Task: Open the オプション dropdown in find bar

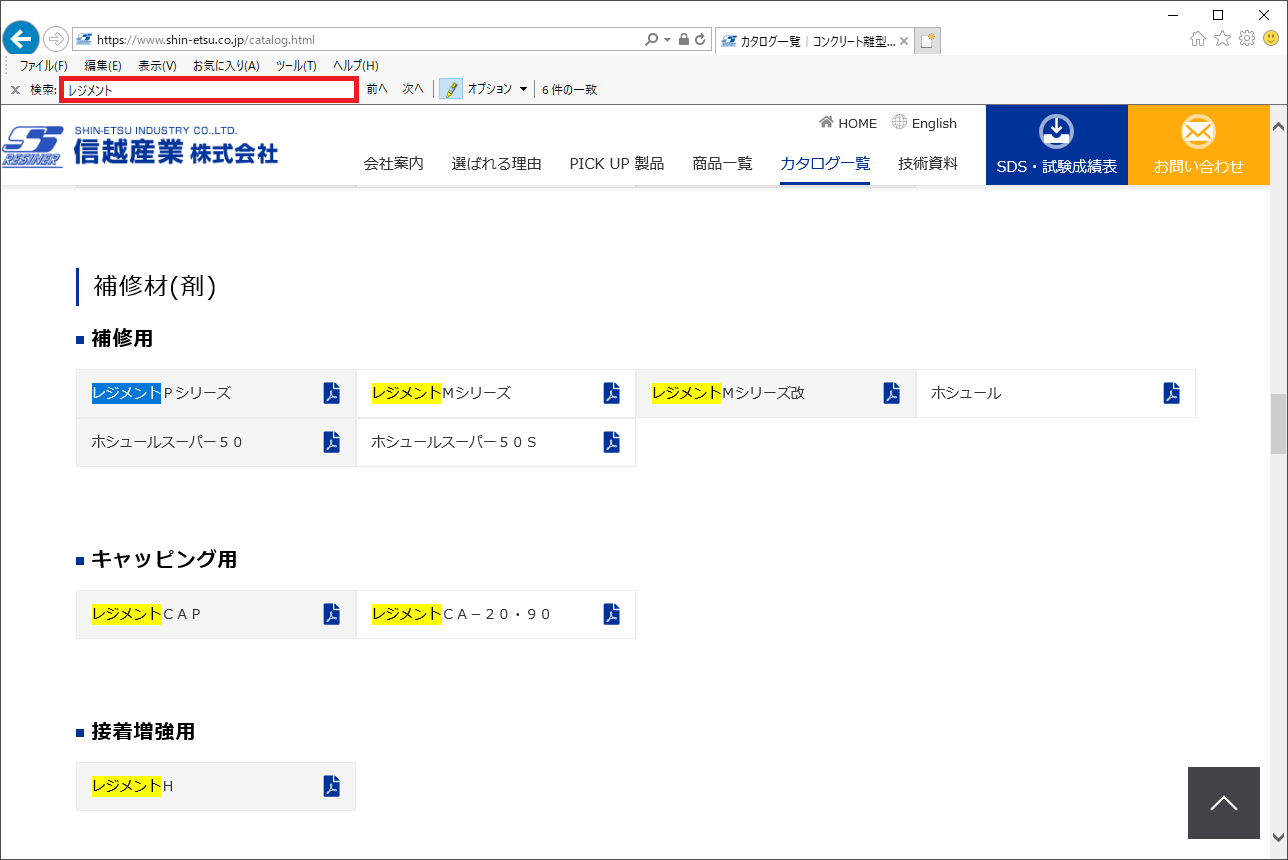Action: click(x=497, y=89)
